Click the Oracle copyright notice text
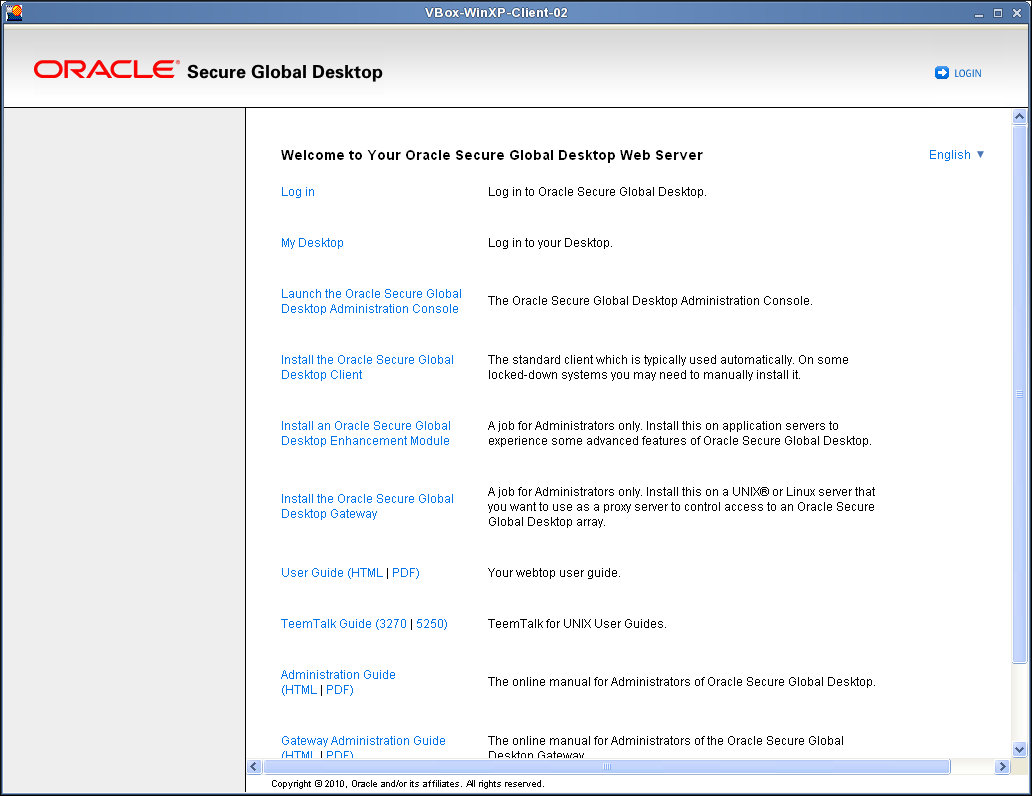 (408, 783)
